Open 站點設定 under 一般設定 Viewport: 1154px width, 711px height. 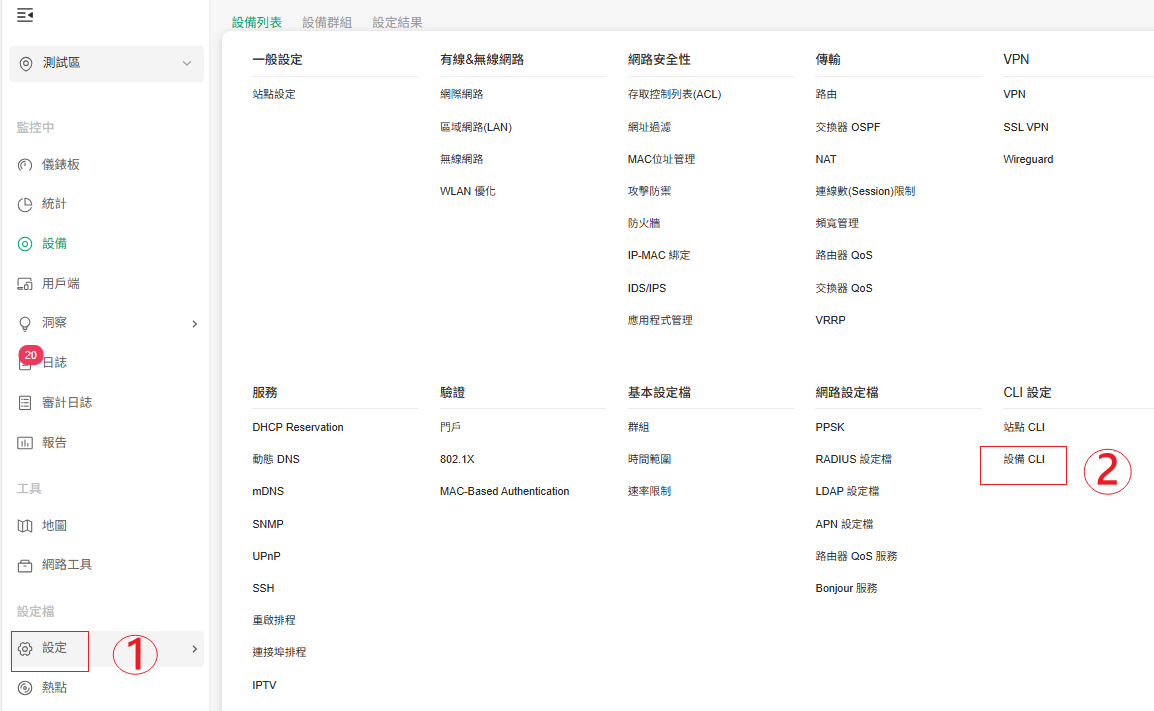(274, 94)
